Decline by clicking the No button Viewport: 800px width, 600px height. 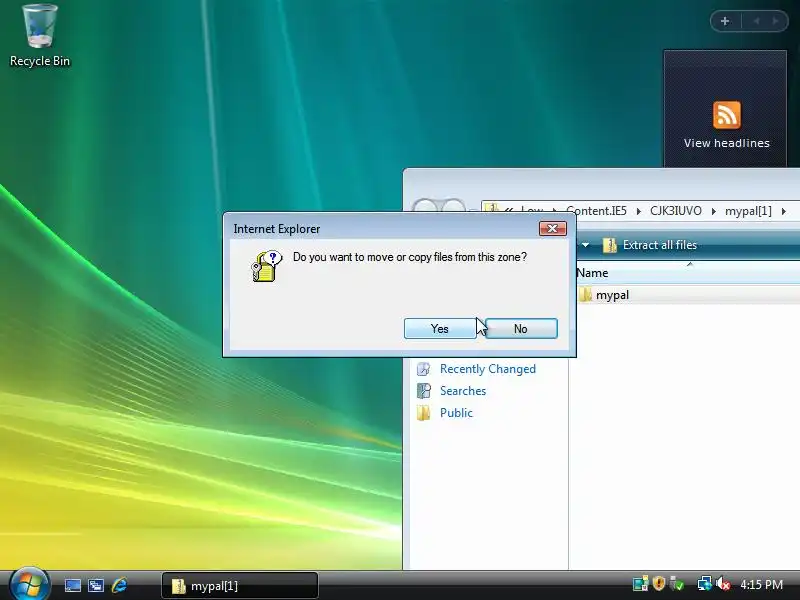521,329
